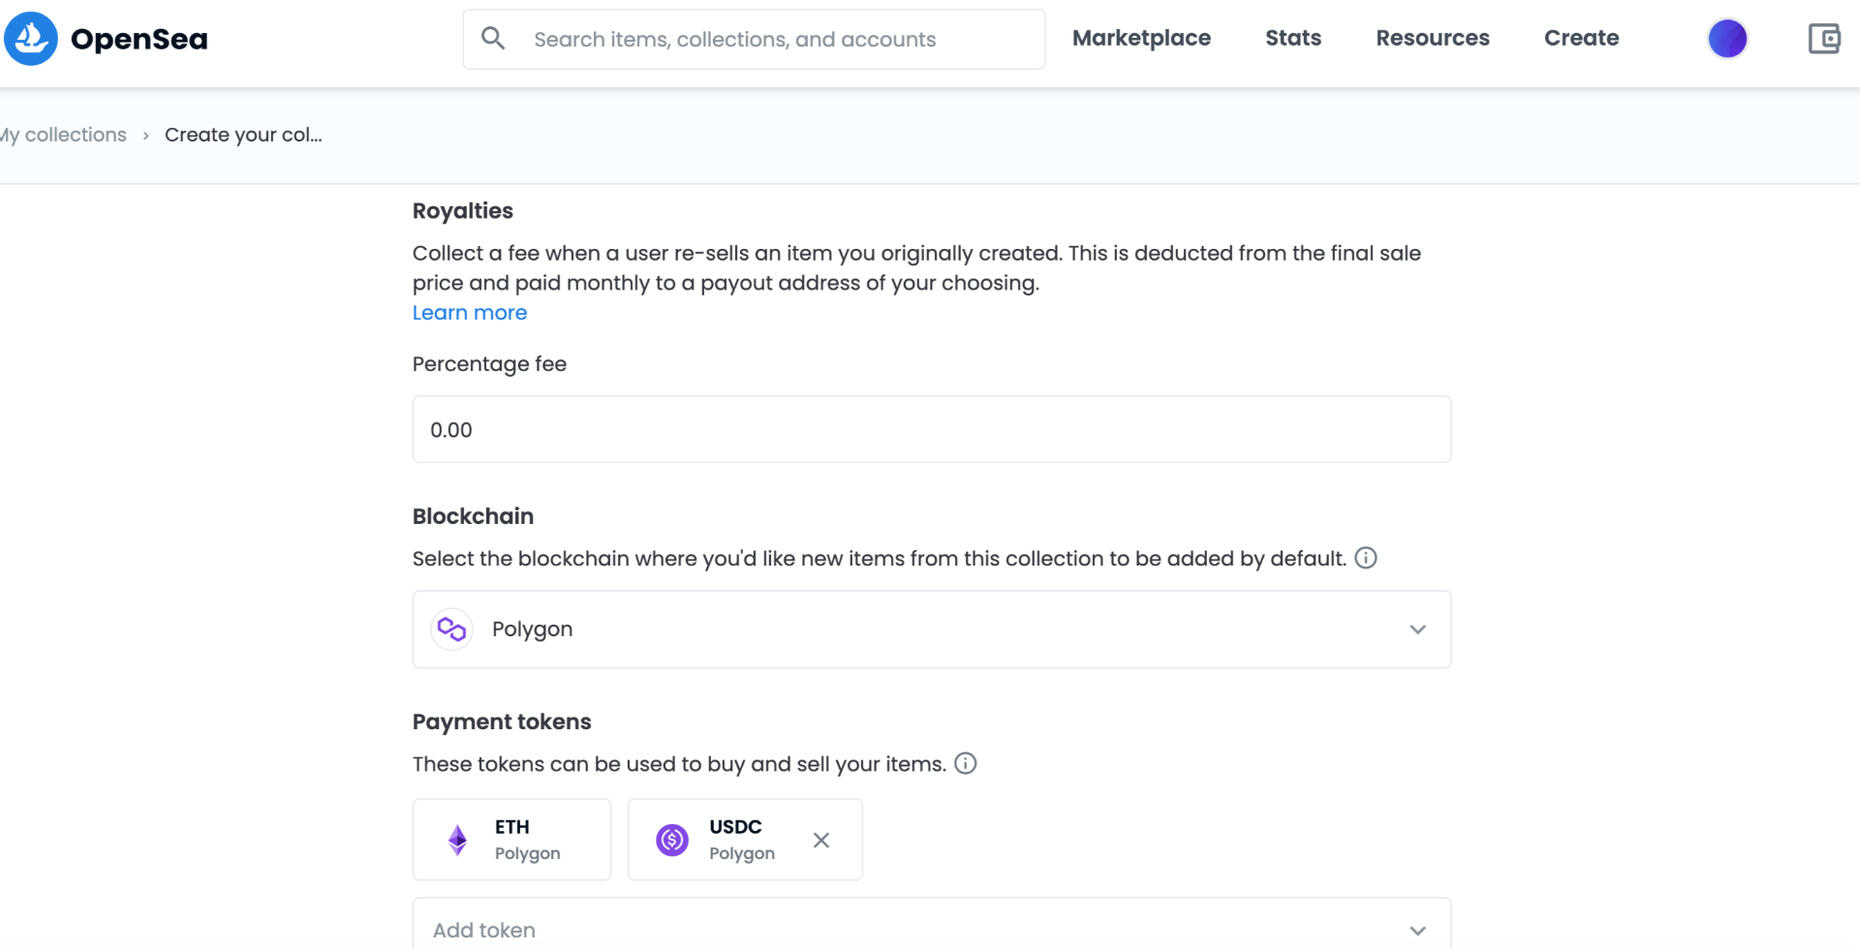The image size is (1860, 949).
Task: Expand the Polygon blockchain dropdown
Action: coord(930,629)
